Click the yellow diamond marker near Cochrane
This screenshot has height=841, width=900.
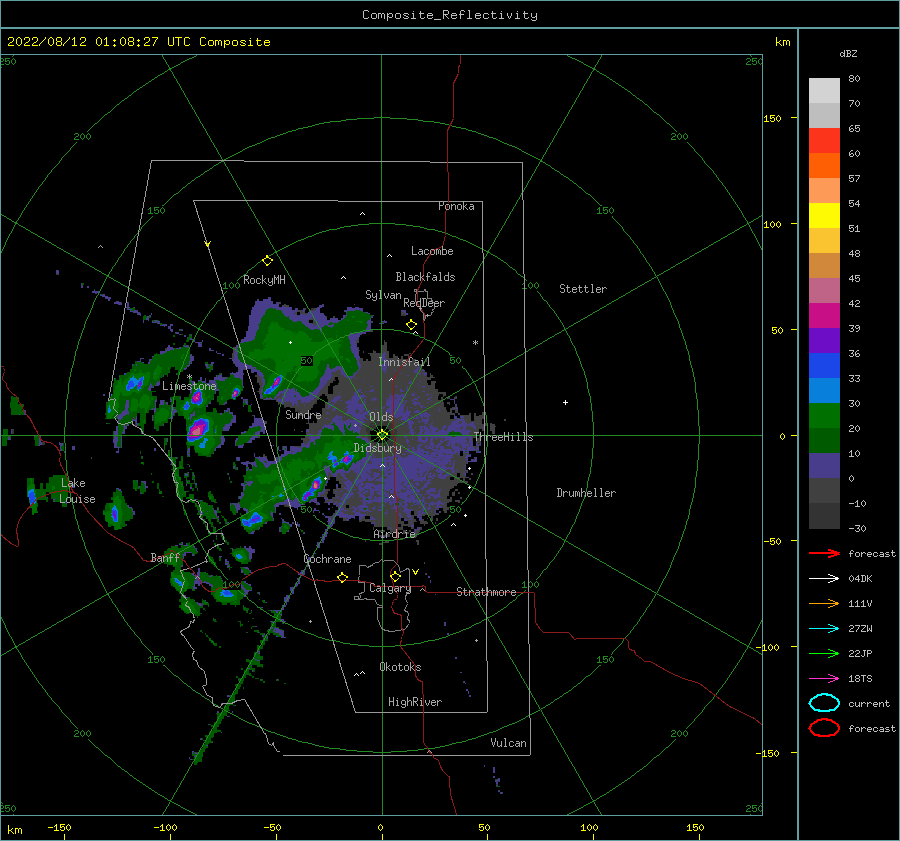pos(342,577)
